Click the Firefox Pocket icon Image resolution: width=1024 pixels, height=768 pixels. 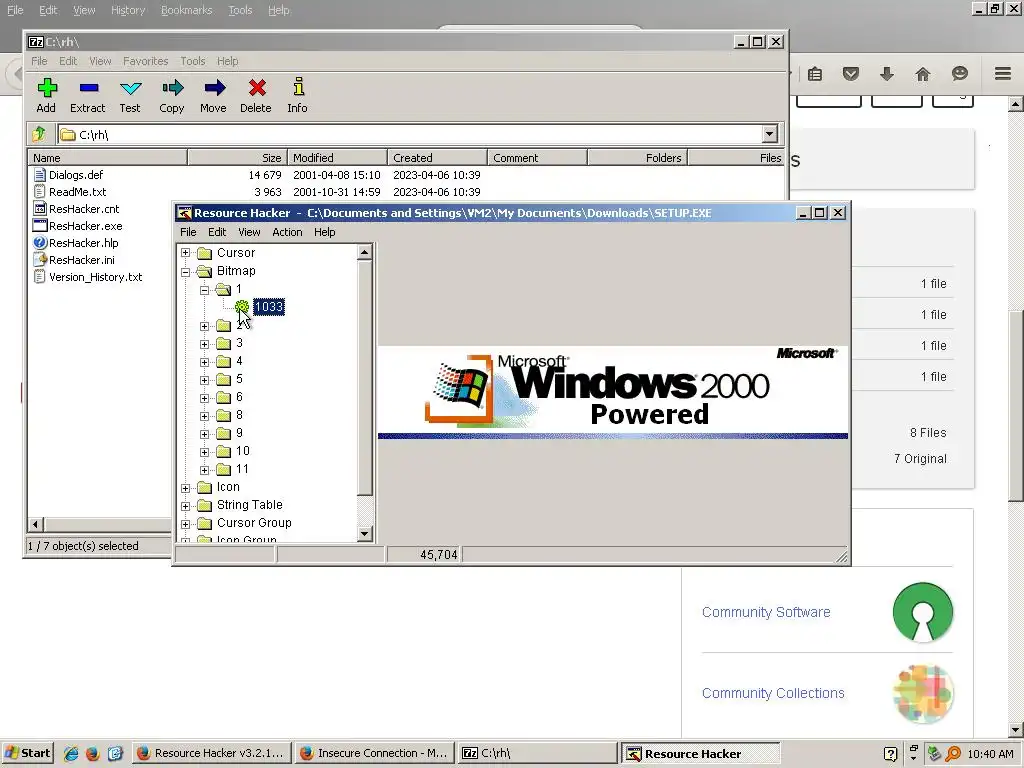(x=850, y=74)
